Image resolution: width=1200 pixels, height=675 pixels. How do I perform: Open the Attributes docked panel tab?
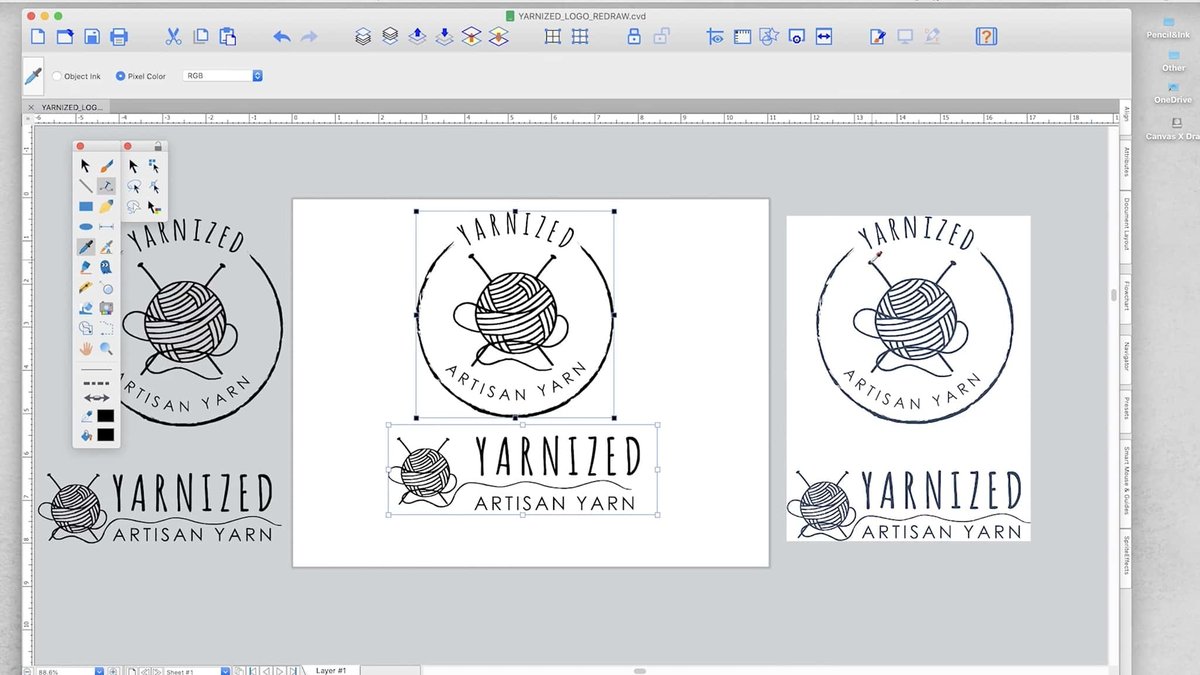(1126, 160)
